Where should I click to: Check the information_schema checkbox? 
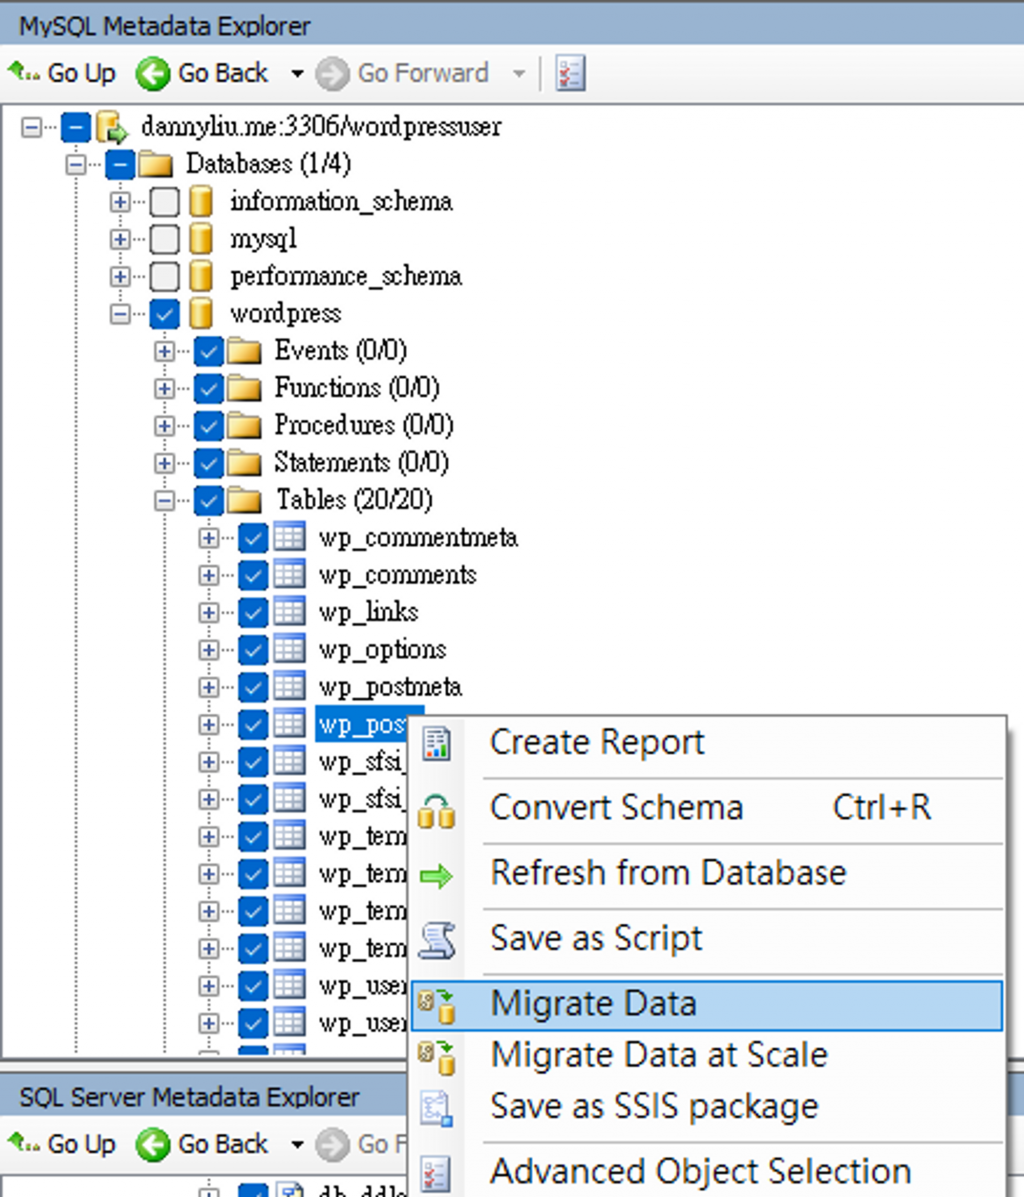(x=164, y=202)
